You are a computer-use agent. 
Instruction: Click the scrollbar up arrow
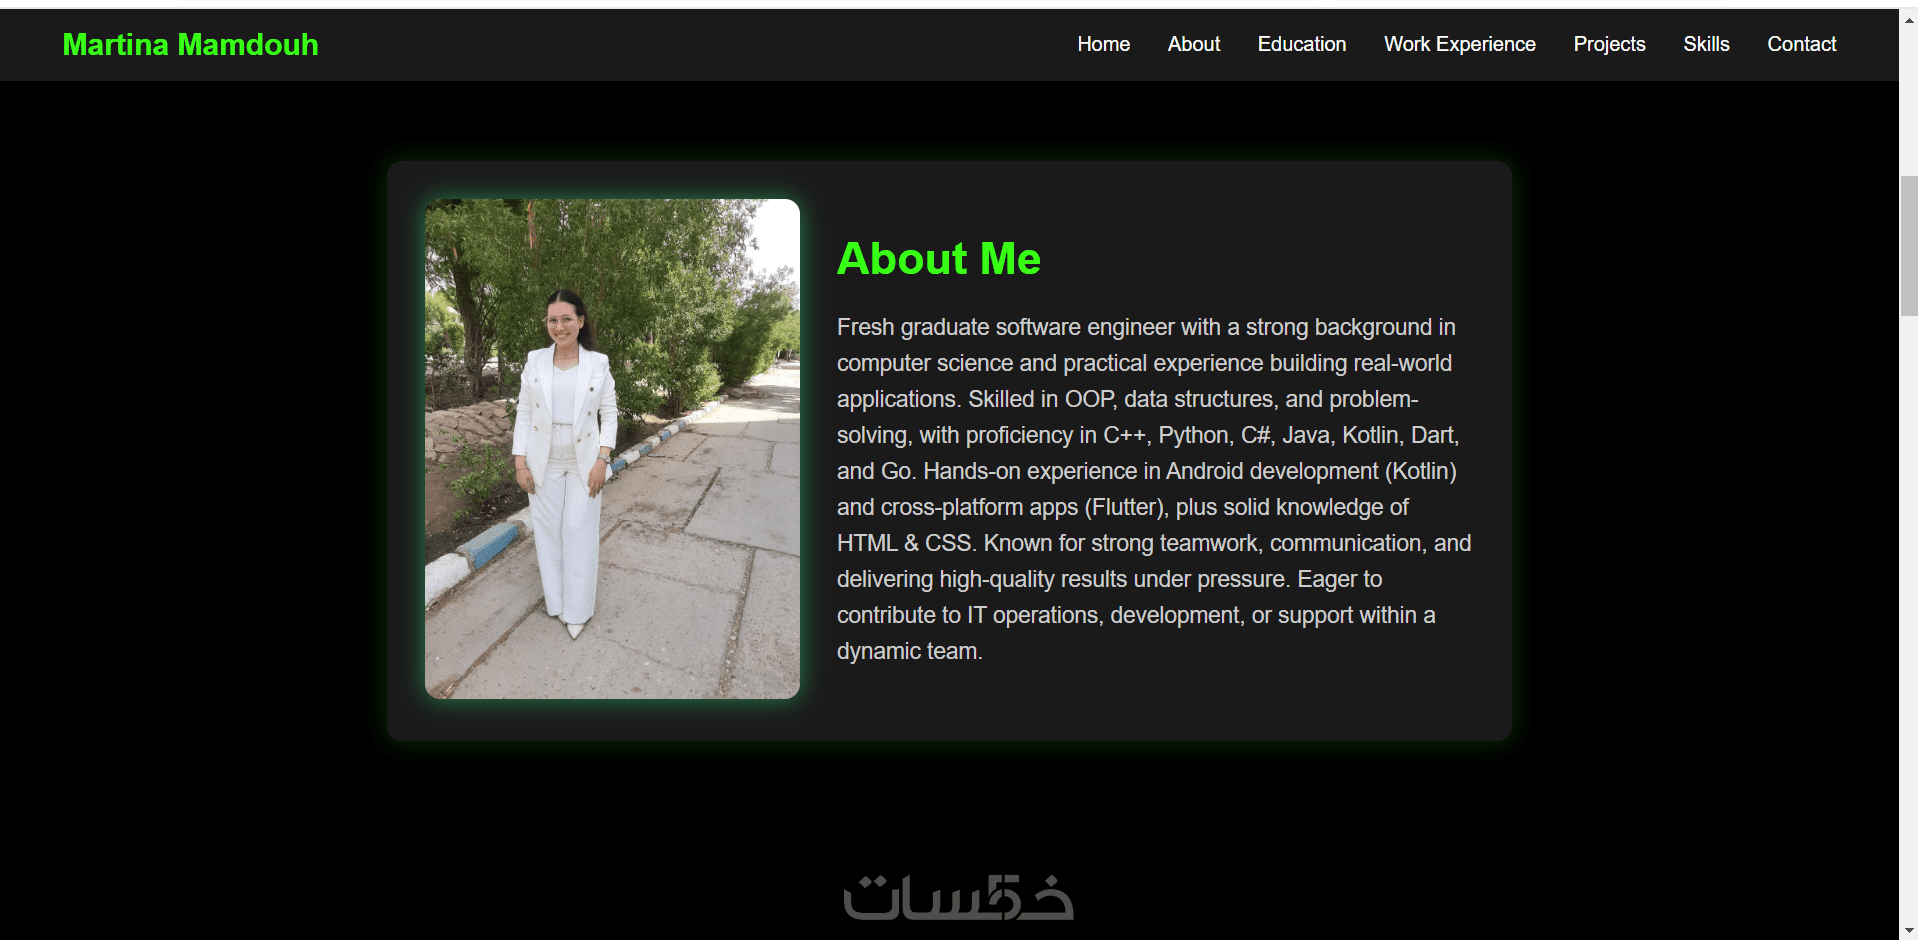click(x=1908, y=18)
